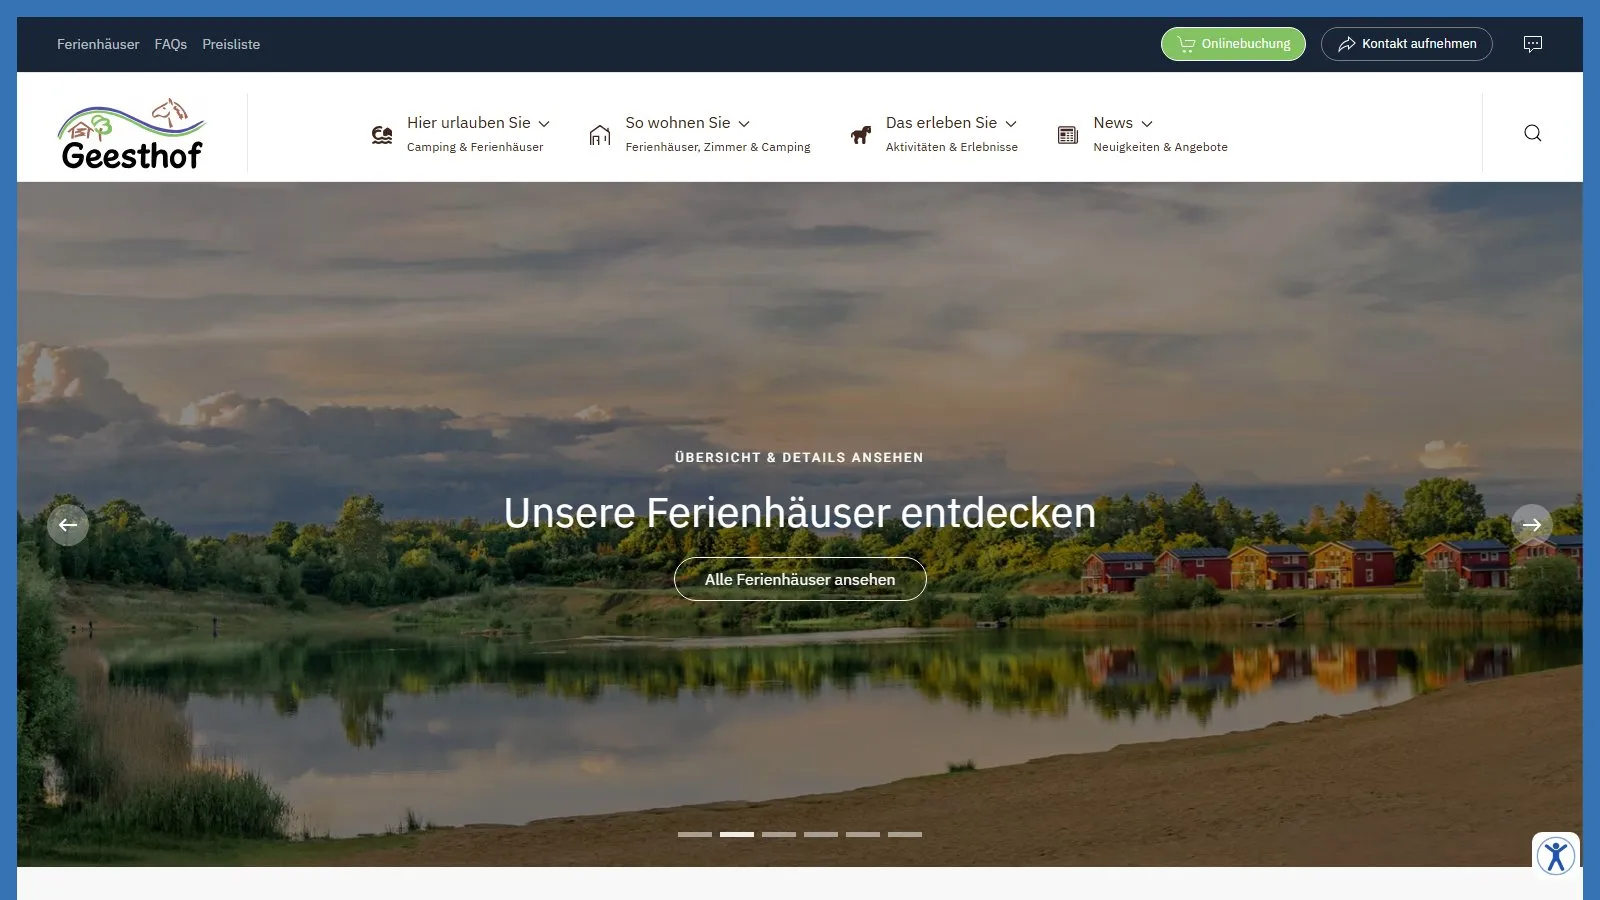1600x900 pixels.
Task: Click the shopping cart icon in Onlinebuchung
Action: click(1186, 44)
